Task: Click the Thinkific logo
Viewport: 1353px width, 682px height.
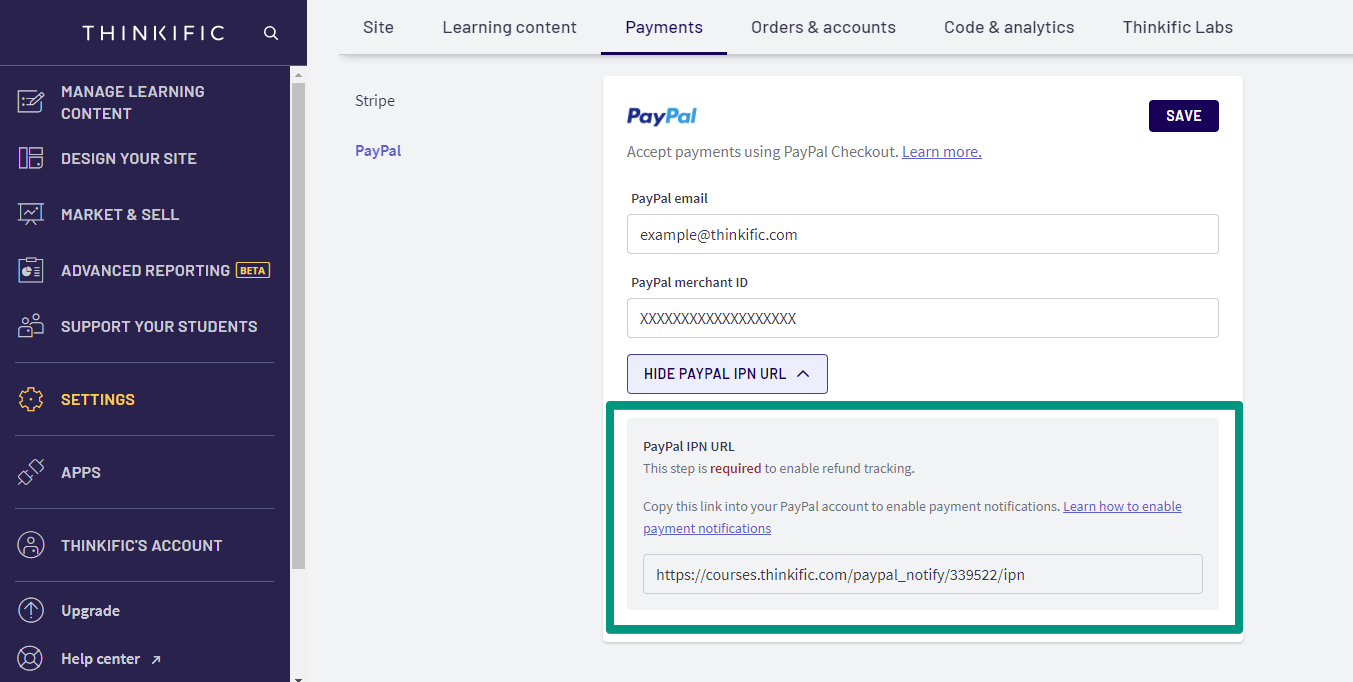Action: point(152,32)
